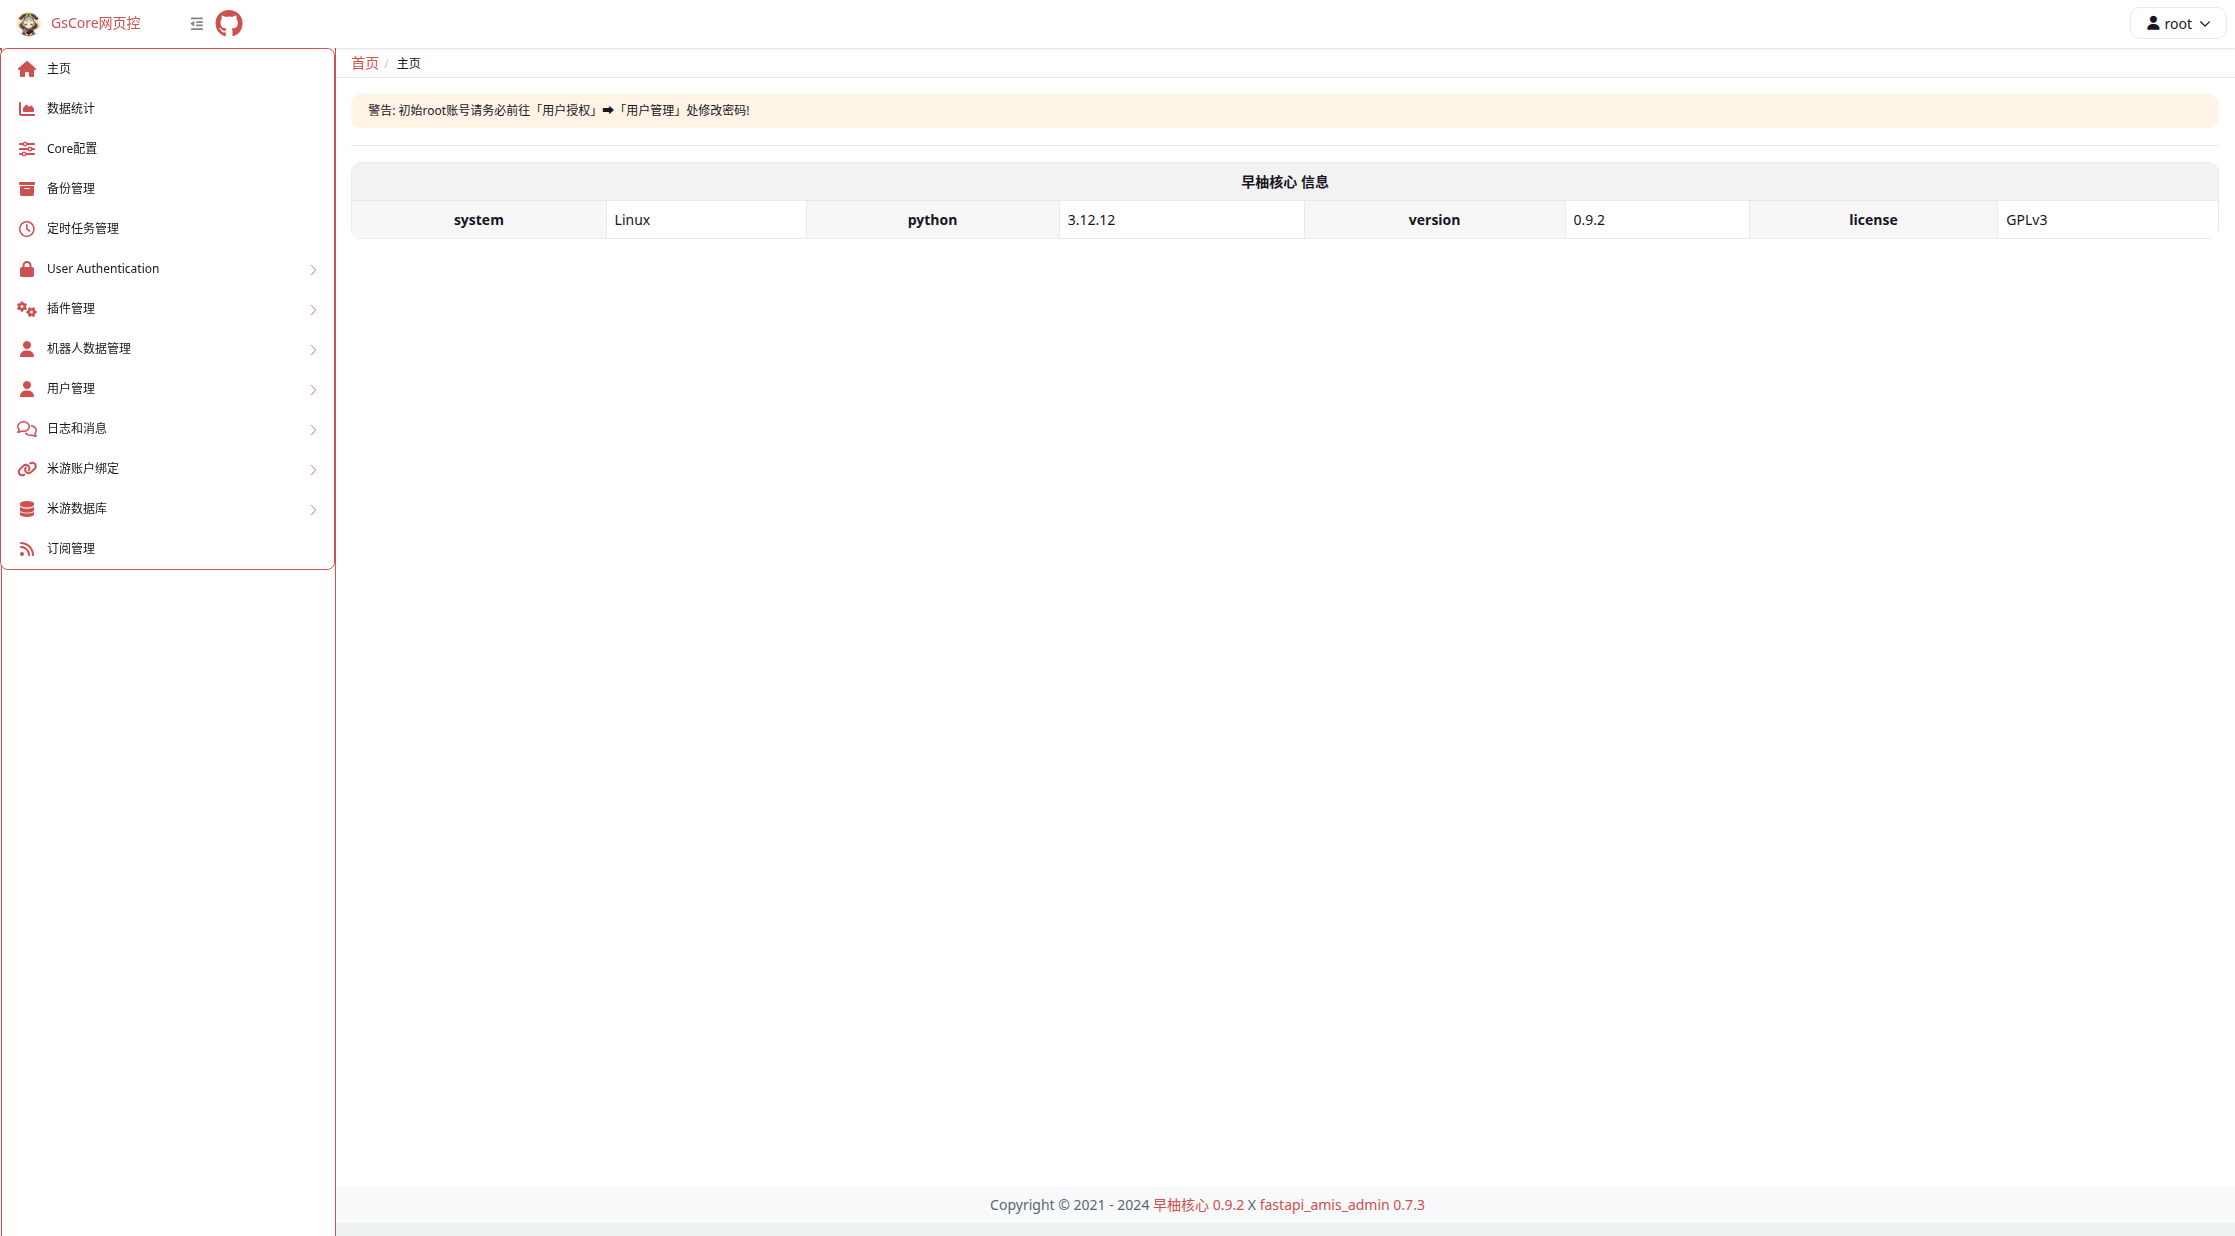The height and width of the screenshot is (1236, 2235).
Task: Expand the User Authentication submenu chevron
Action: click(313, 270)
